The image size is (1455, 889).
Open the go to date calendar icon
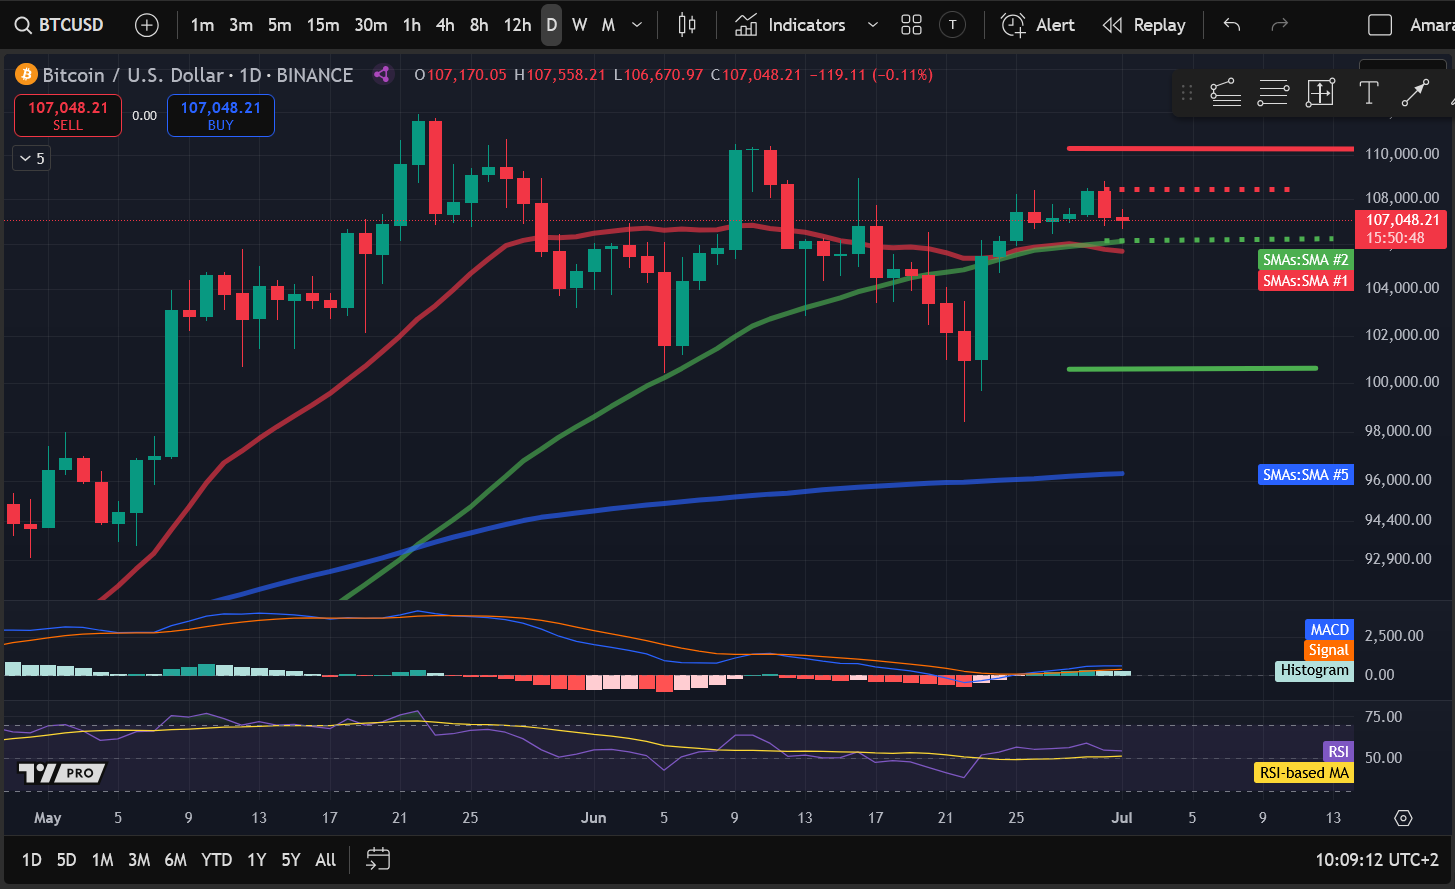(378, 858)
